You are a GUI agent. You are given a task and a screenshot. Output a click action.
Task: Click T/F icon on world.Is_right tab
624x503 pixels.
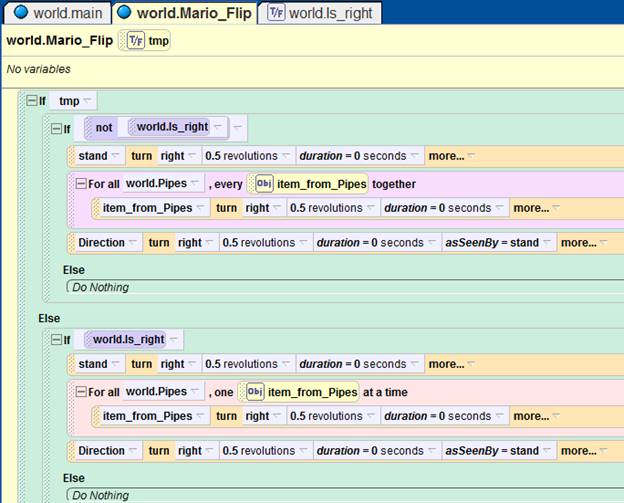click(x=276, y=12)
